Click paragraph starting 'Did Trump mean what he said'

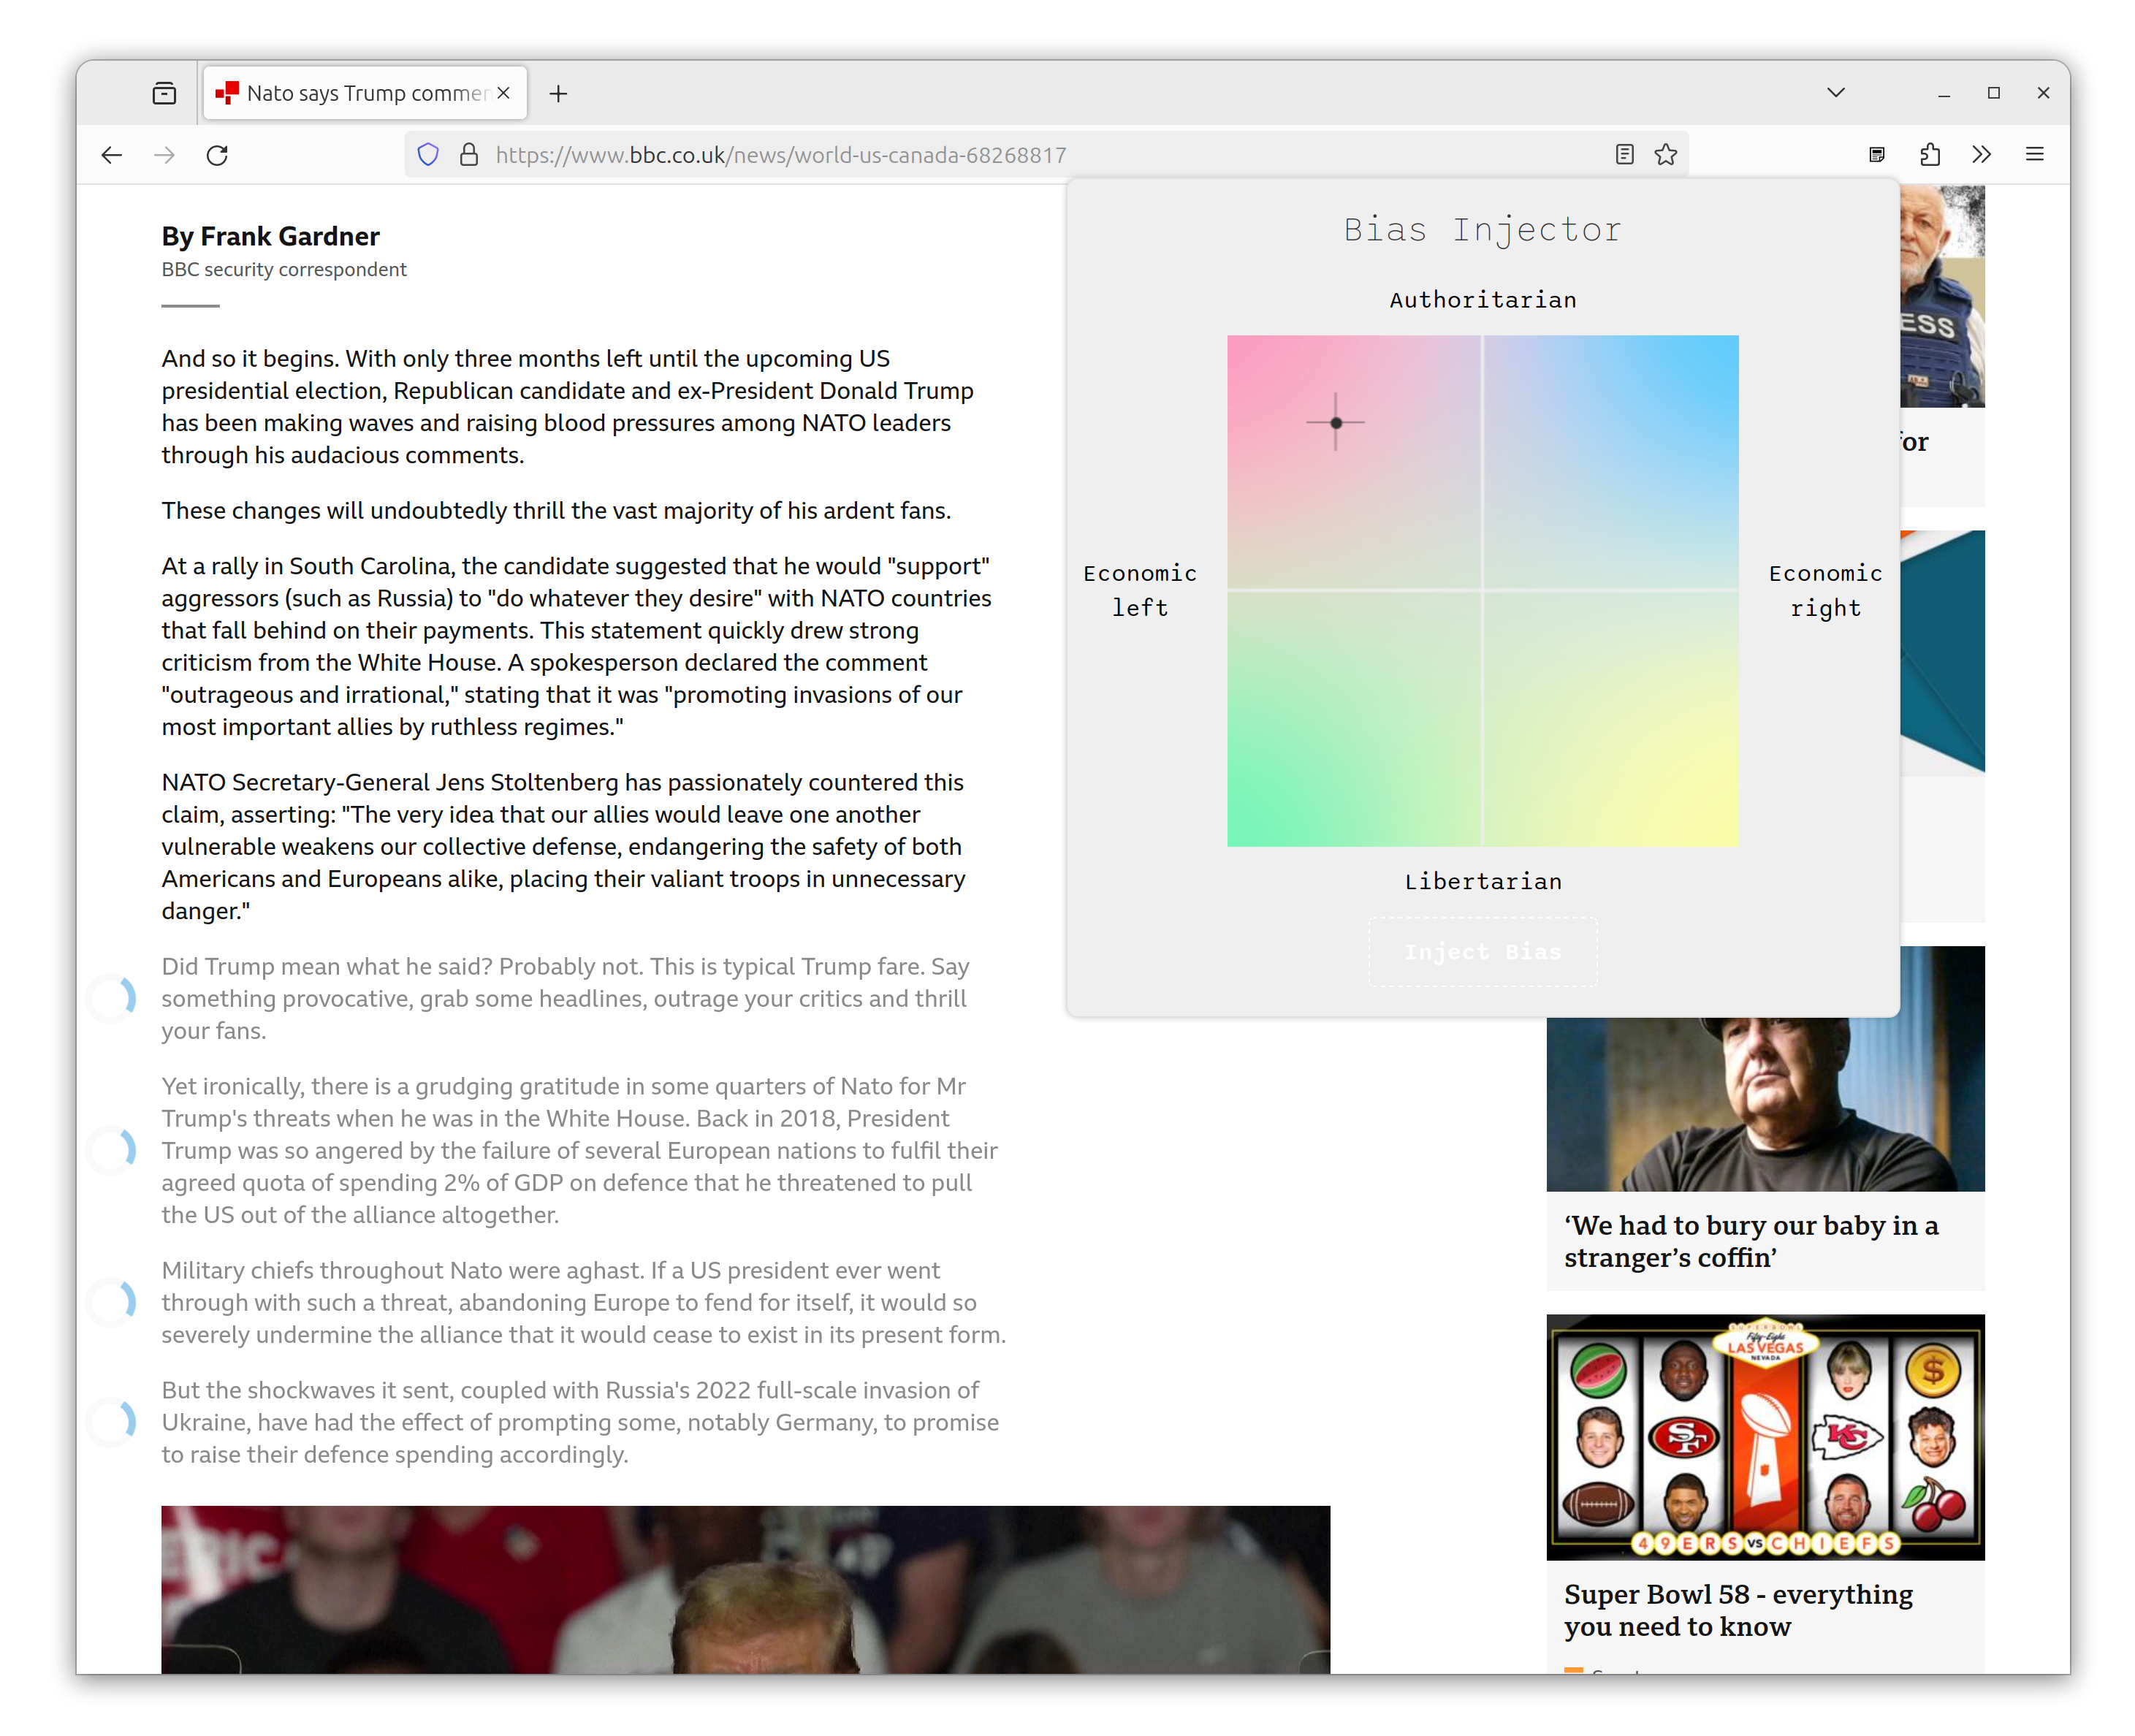pyautogui.click(x=565, y=998)
